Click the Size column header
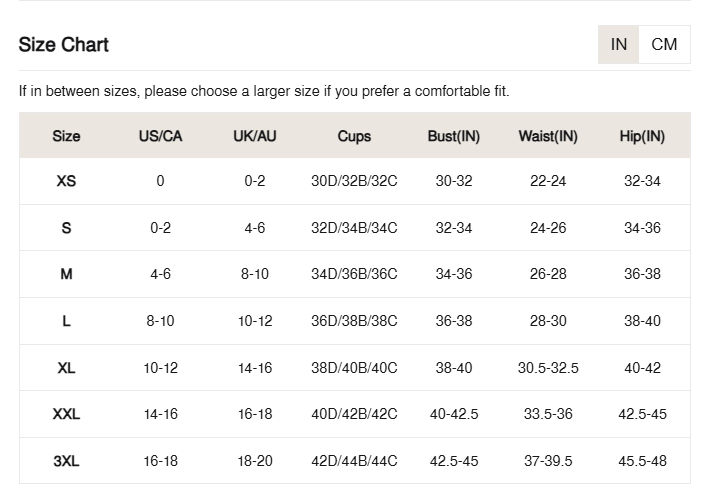The image size is (709, 490). click(66, 136)
